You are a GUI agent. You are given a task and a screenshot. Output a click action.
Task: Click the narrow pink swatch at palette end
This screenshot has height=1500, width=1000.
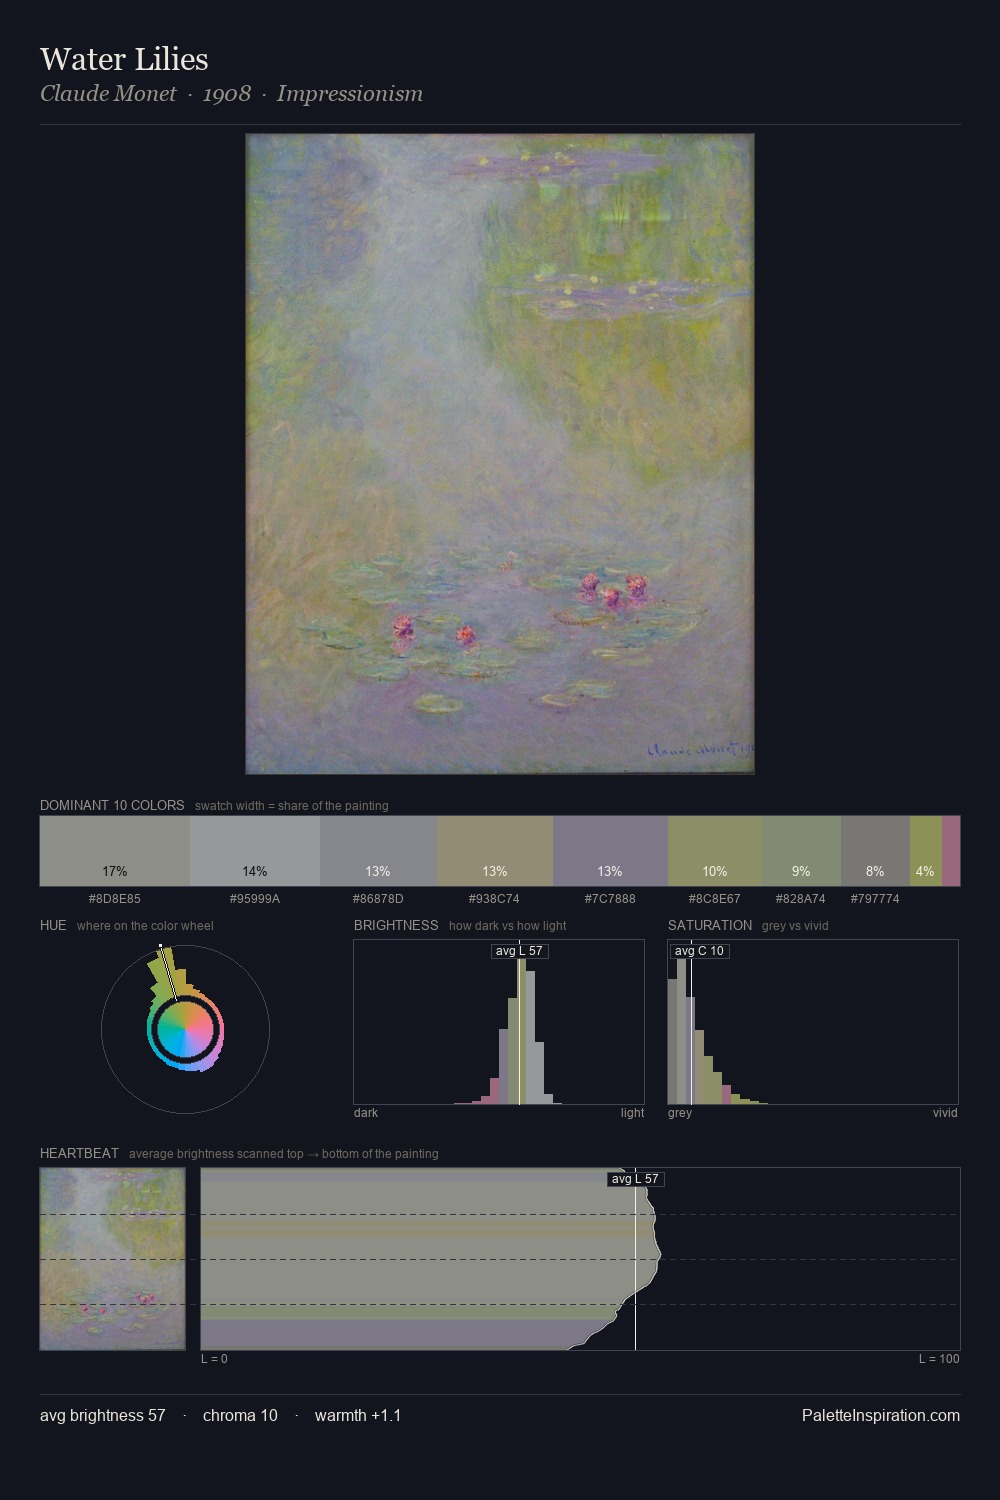[x=951, y=851]
